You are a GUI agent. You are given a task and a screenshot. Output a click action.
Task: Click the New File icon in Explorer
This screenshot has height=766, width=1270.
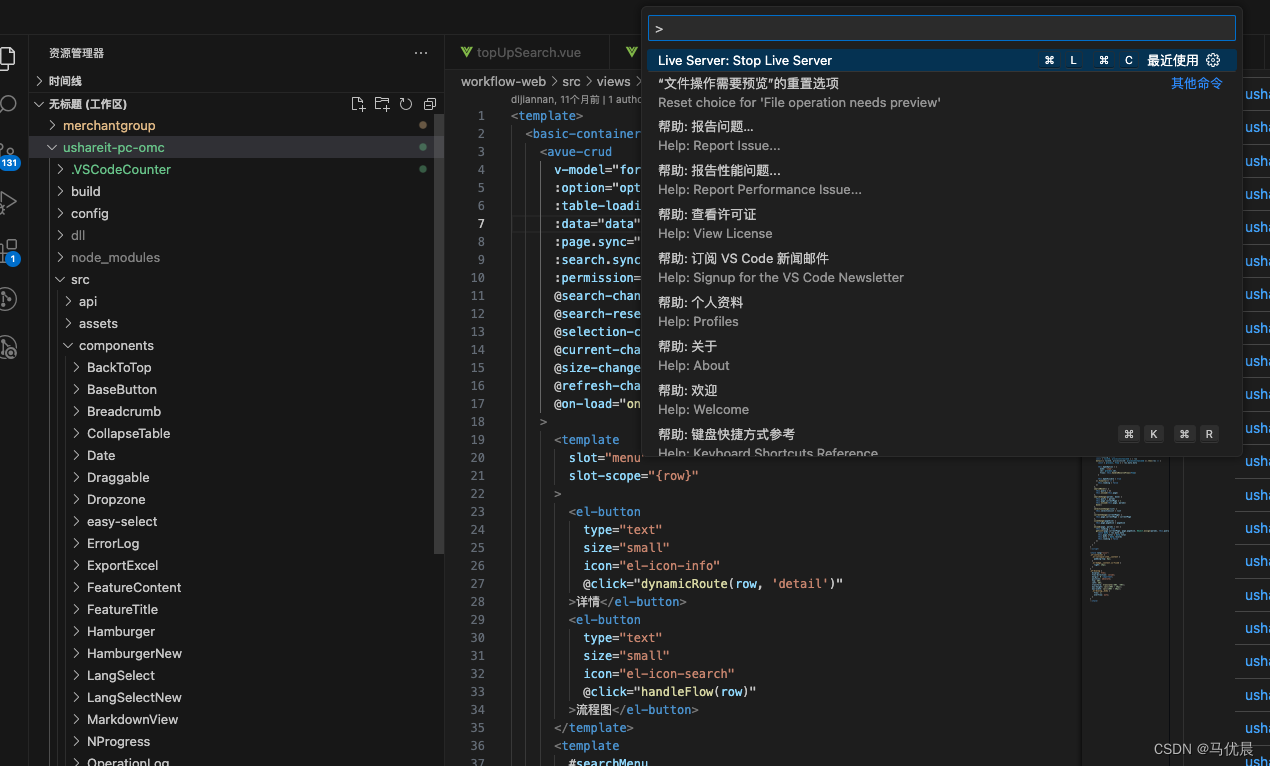[358, 103]
